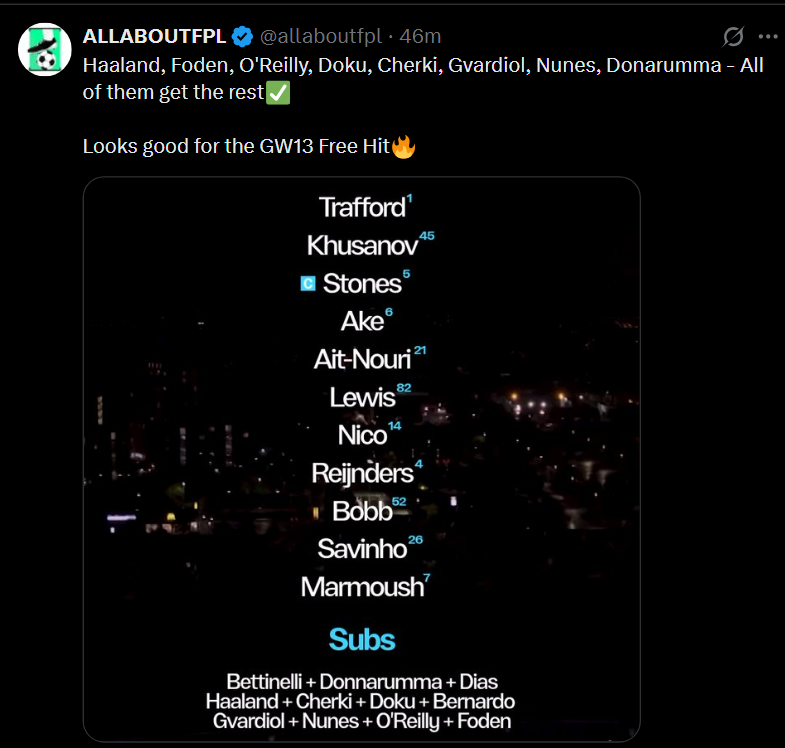Open the @allaboutfpl handle link
Image resolution: width=785 pixels, height=748 pixels.
321,37
